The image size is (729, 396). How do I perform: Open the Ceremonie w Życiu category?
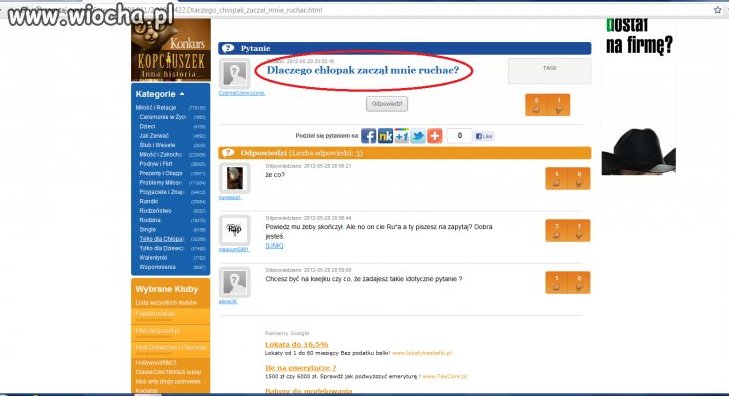click(163, 117)
